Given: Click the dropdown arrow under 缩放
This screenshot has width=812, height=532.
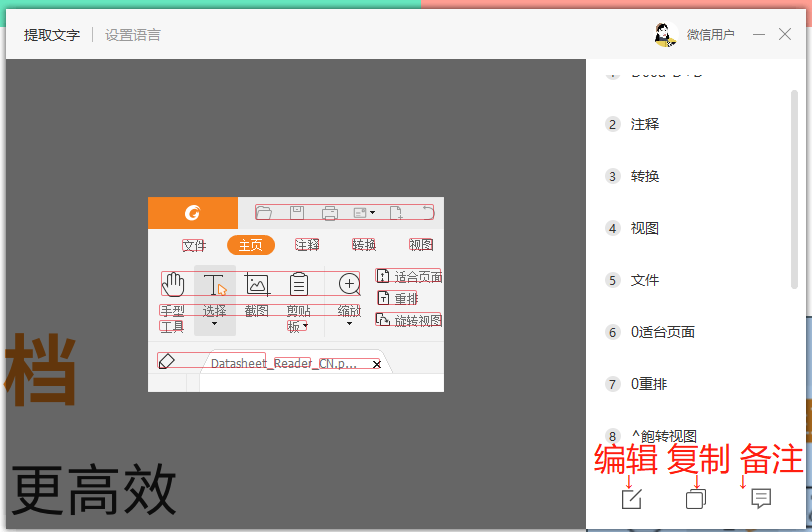Looking at the screenshot, I should click(x=350, y=324).
